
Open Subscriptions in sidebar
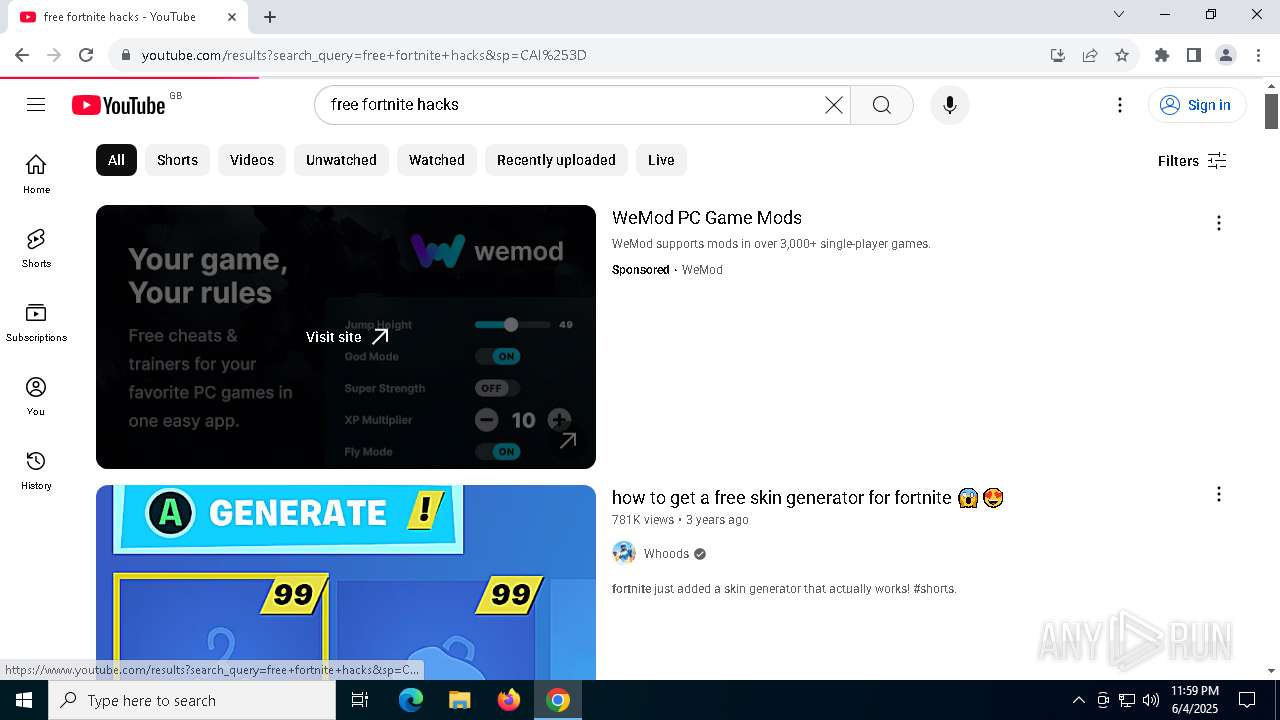click(x=36, y=322)
